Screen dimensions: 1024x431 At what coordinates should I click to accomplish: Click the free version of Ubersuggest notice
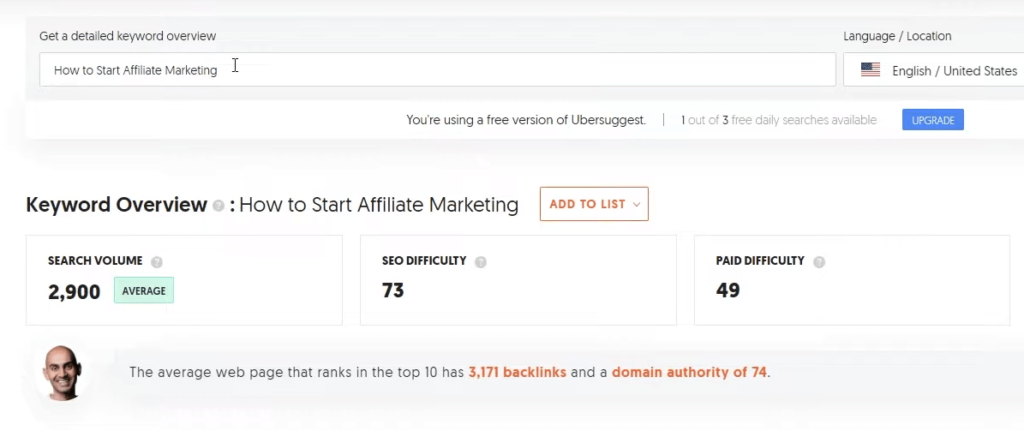pos(525,120)
